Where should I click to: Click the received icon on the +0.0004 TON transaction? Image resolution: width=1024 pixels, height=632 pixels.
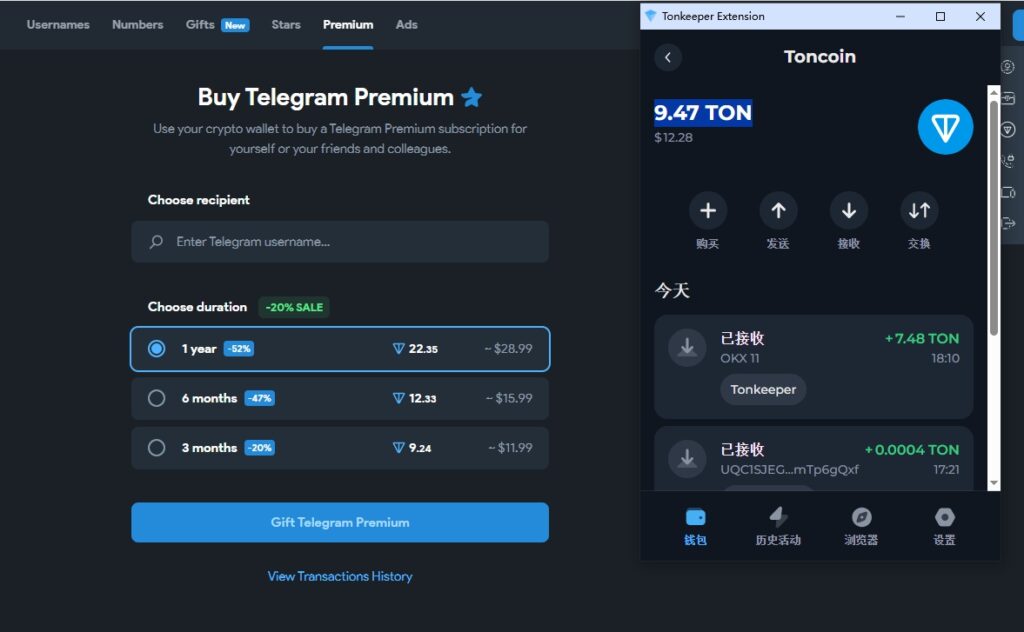tap(687, 459)
